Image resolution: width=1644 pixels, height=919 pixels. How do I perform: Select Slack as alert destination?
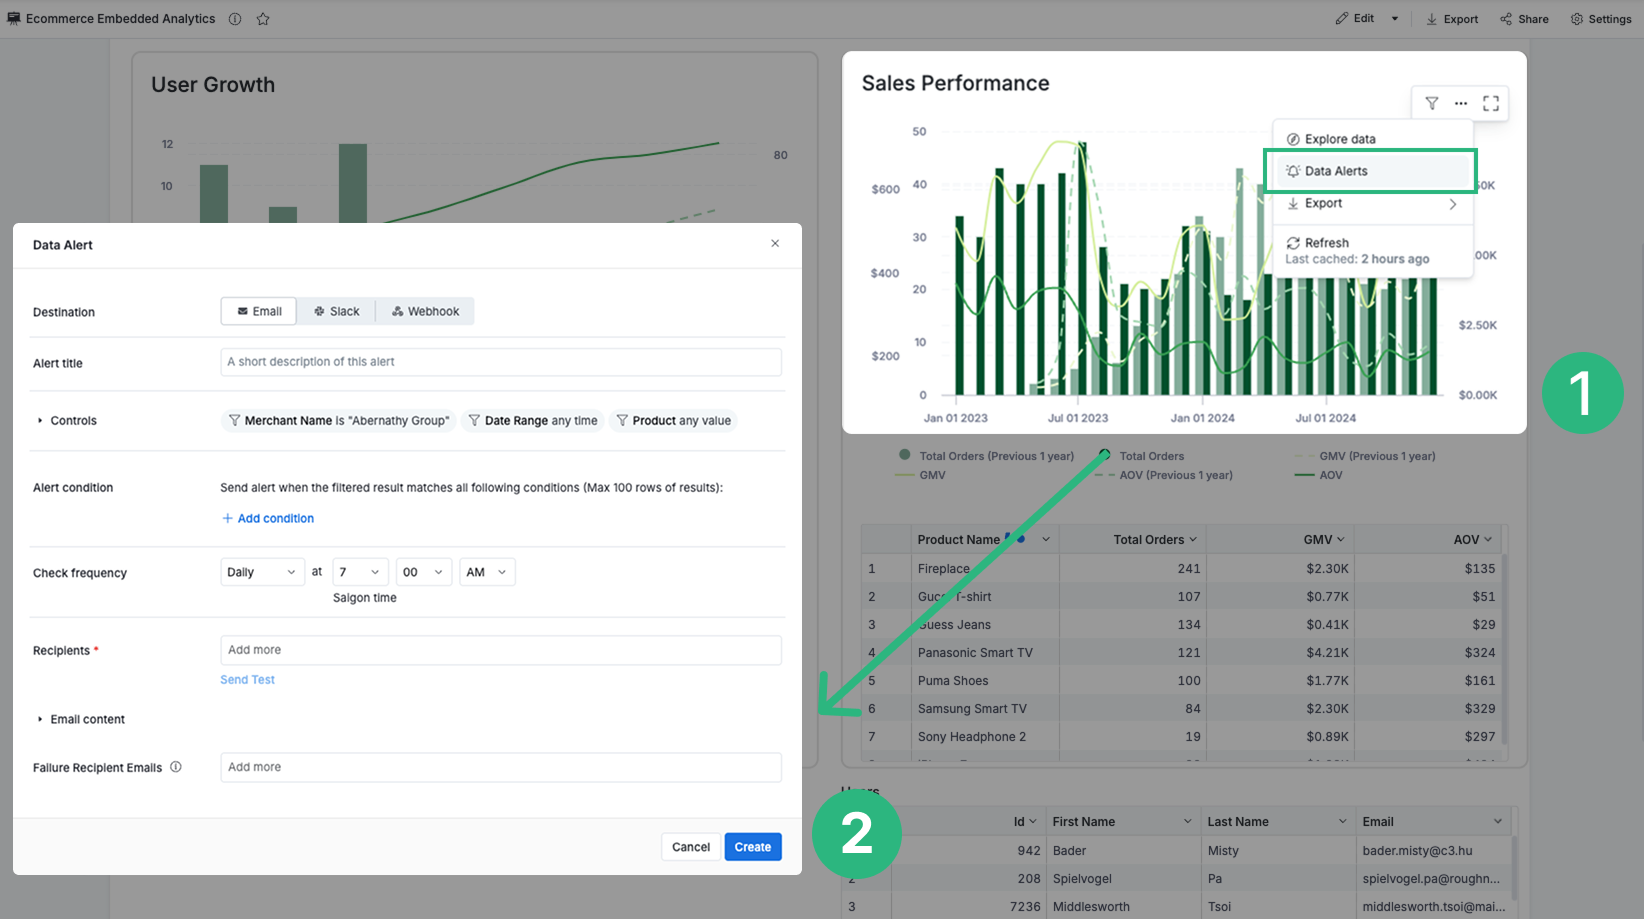pyautogui.click(x=336, y=311)
